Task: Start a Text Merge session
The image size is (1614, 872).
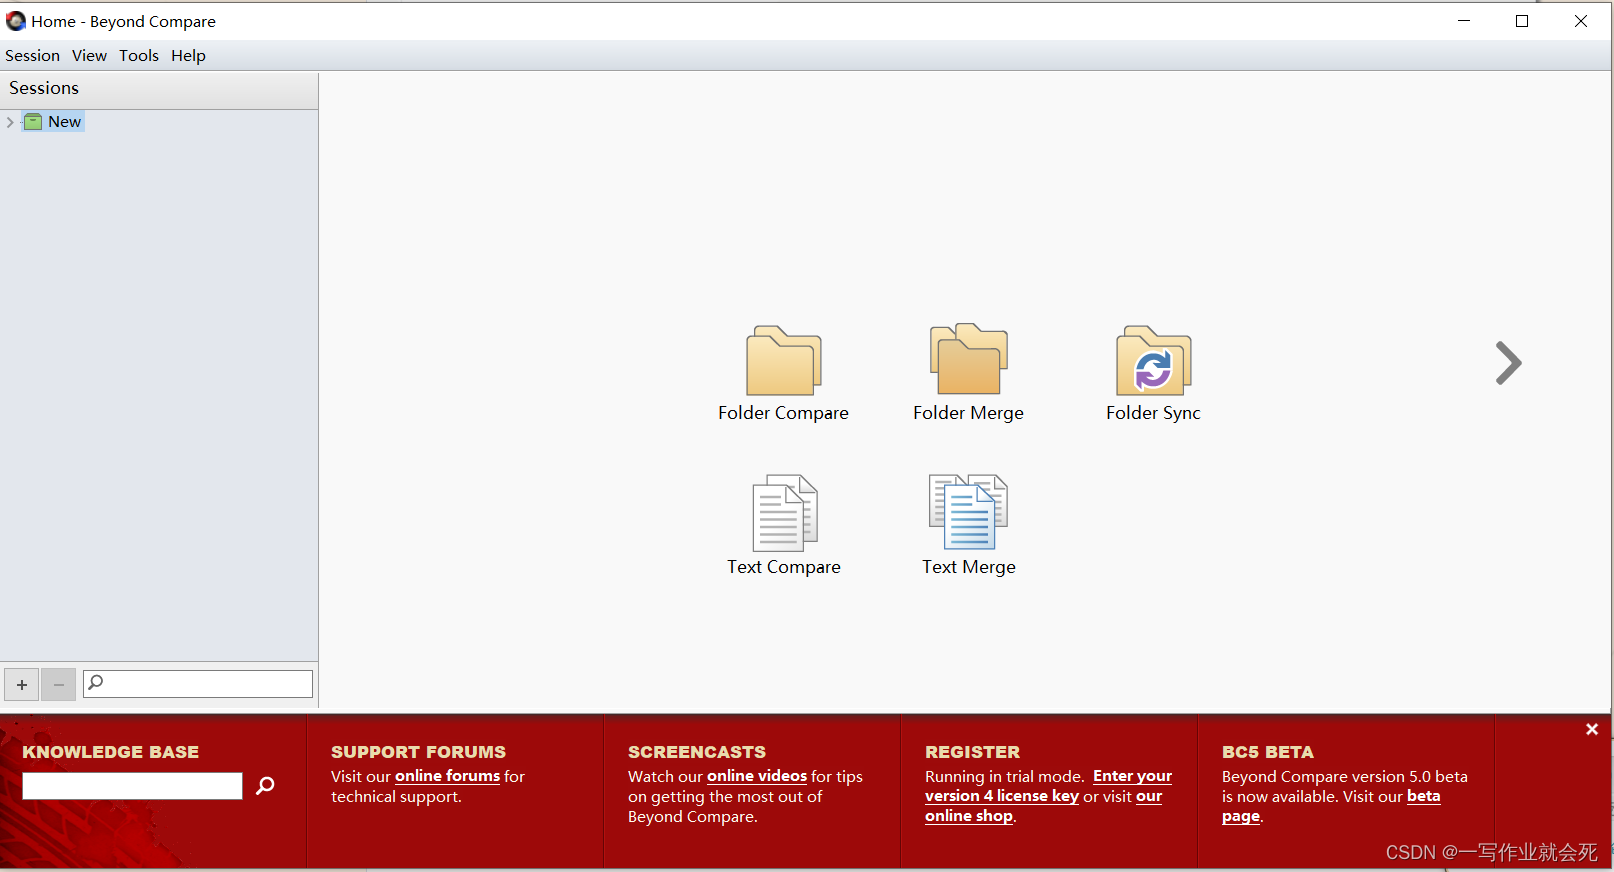Action: click(968, 512)
